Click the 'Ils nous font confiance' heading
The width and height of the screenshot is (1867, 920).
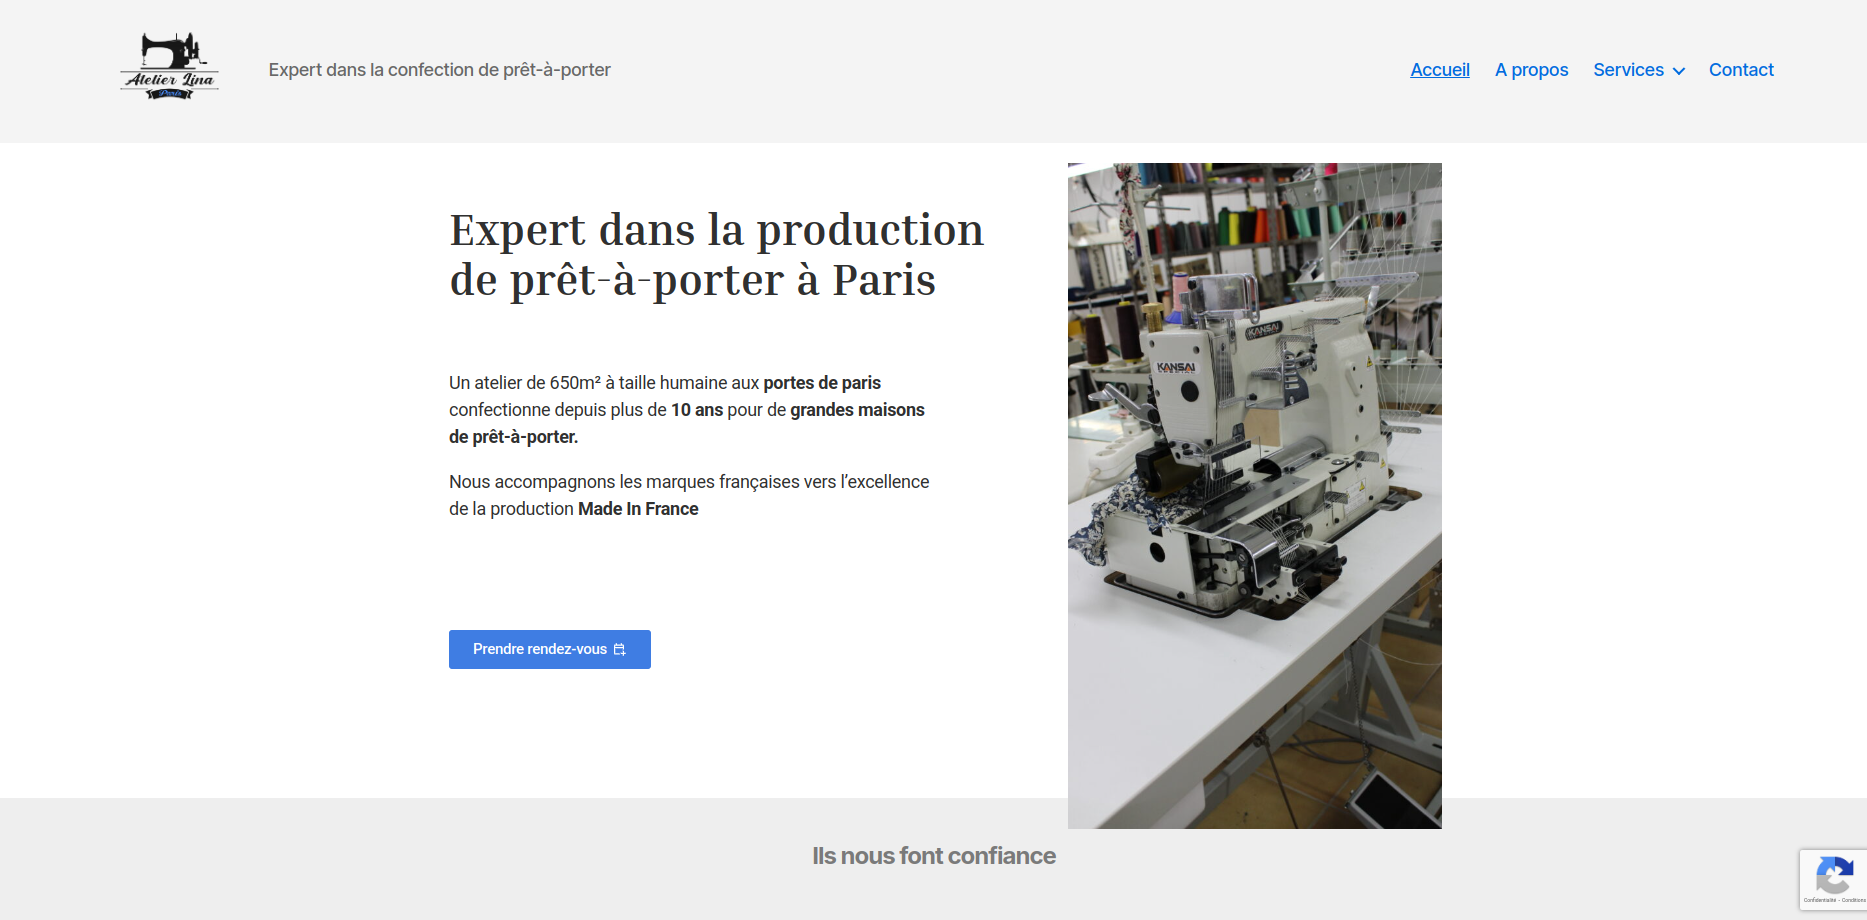[x=934, y=856]
